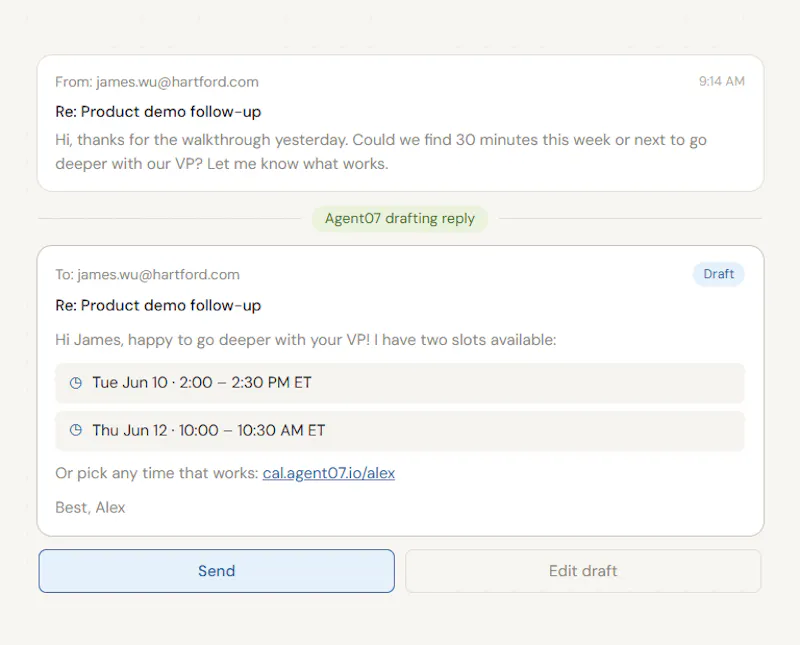
Task: Click the Or pick any time that works text
Action: click(x=157, y=473)
